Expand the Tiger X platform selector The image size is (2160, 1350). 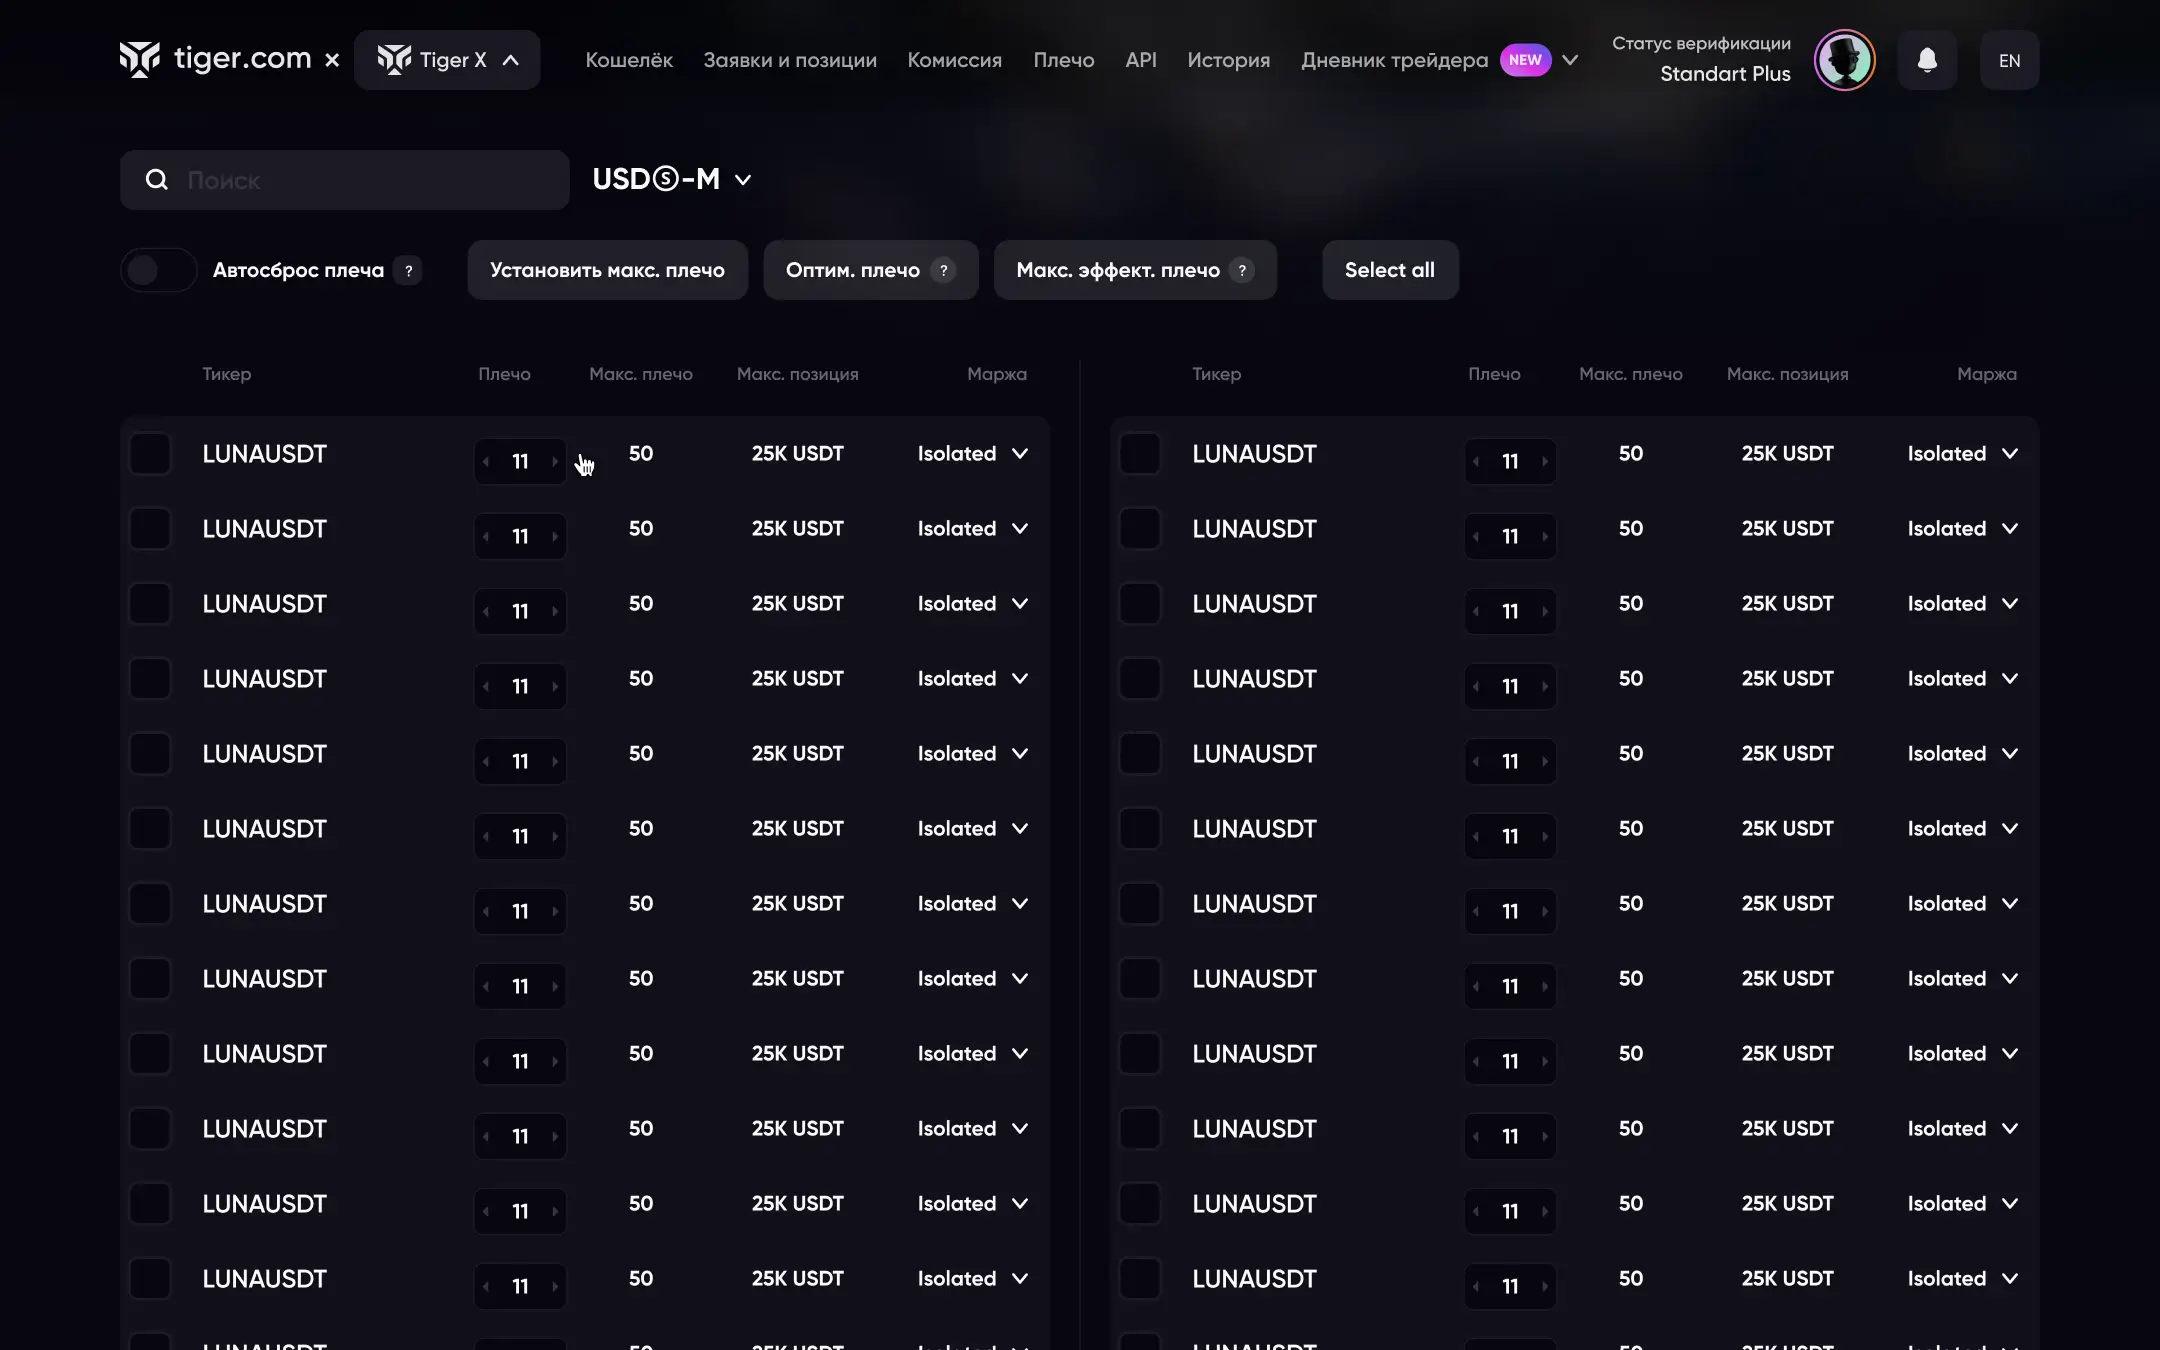[x=447, y=60]
